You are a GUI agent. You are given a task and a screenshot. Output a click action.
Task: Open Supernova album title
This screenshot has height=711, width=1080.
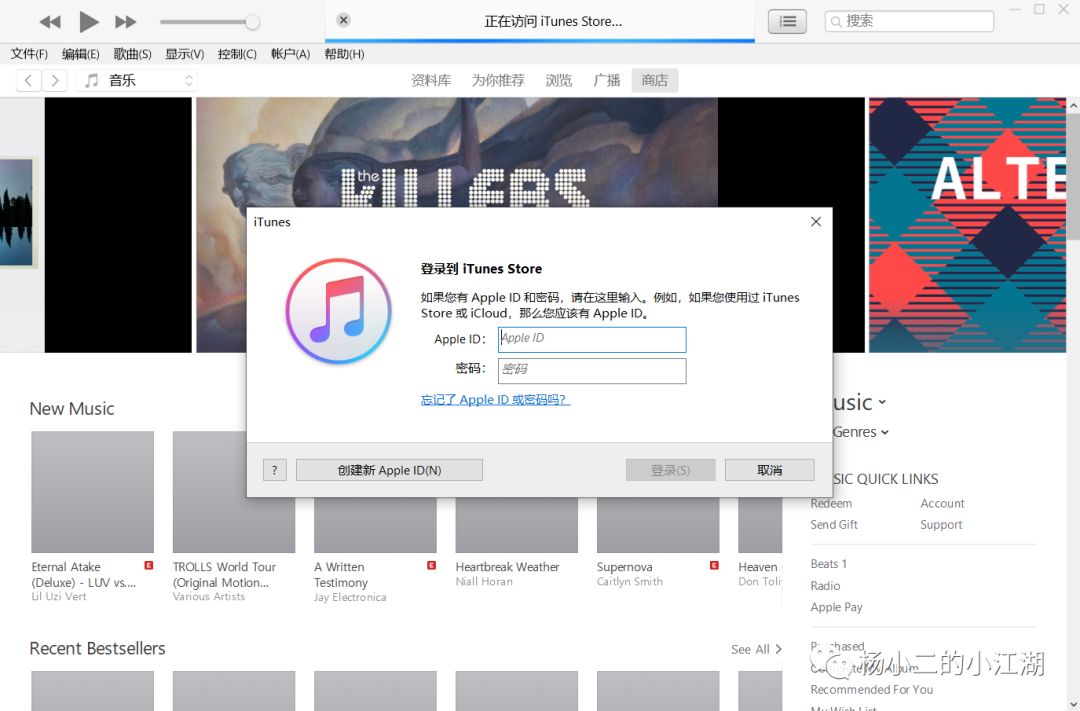tap(624, 566)
